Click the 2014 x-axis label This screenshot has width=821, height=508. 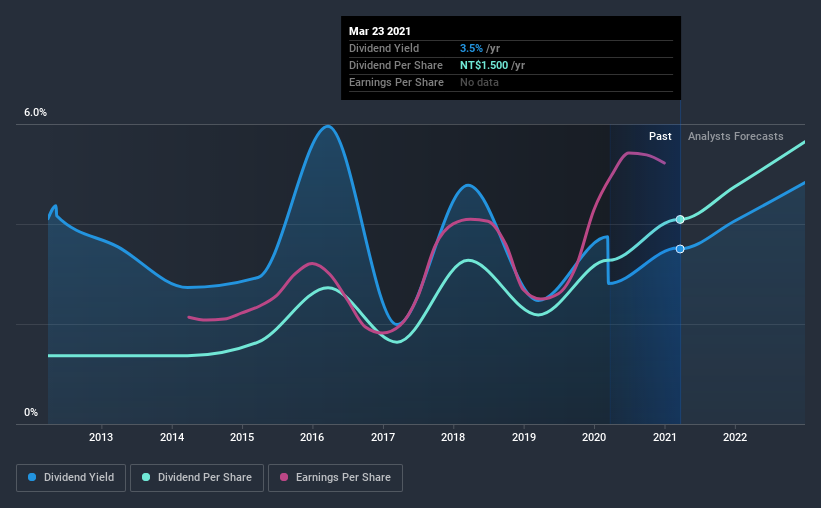(172, 437)
